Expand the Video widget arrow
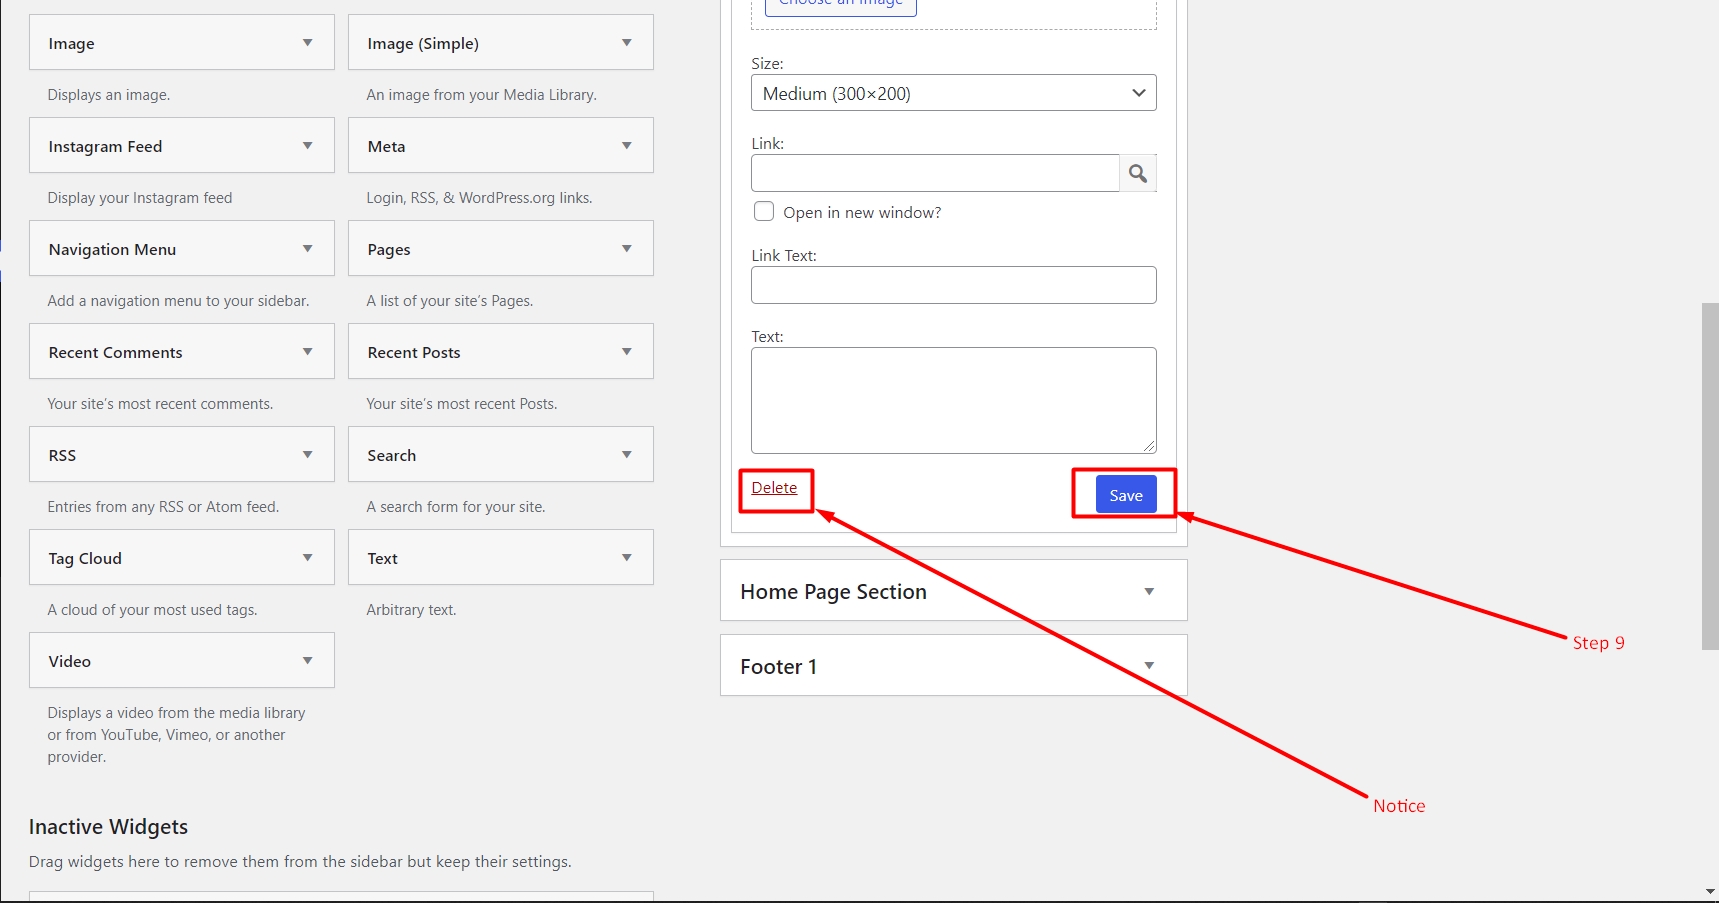The image size is (1719, 903). point(308,661)
